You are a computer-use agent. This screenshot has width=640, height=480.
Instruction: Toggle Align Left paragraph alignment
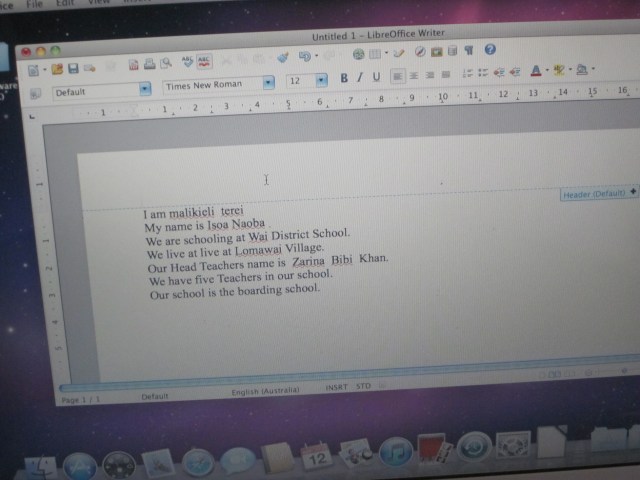pyautogui.click(x=398, y=75)
